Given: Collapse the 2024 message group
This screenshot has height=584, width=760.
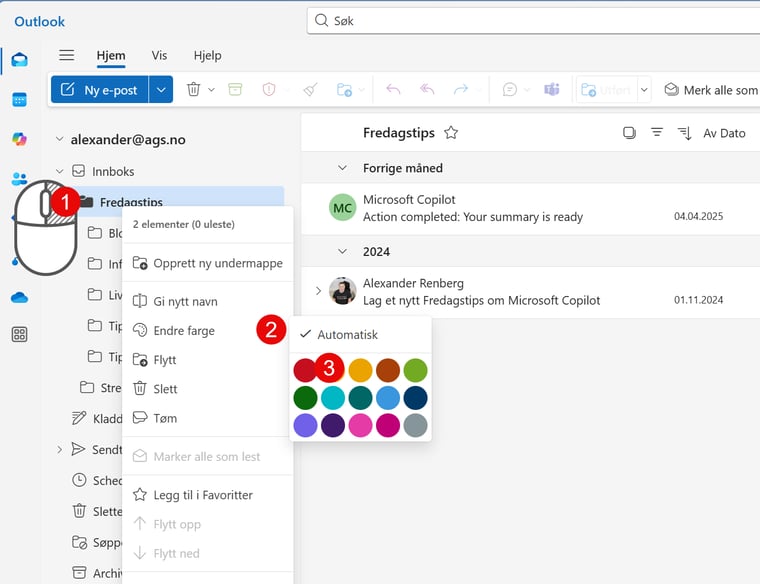Looking at the screenshot, I should pos(342,252).
